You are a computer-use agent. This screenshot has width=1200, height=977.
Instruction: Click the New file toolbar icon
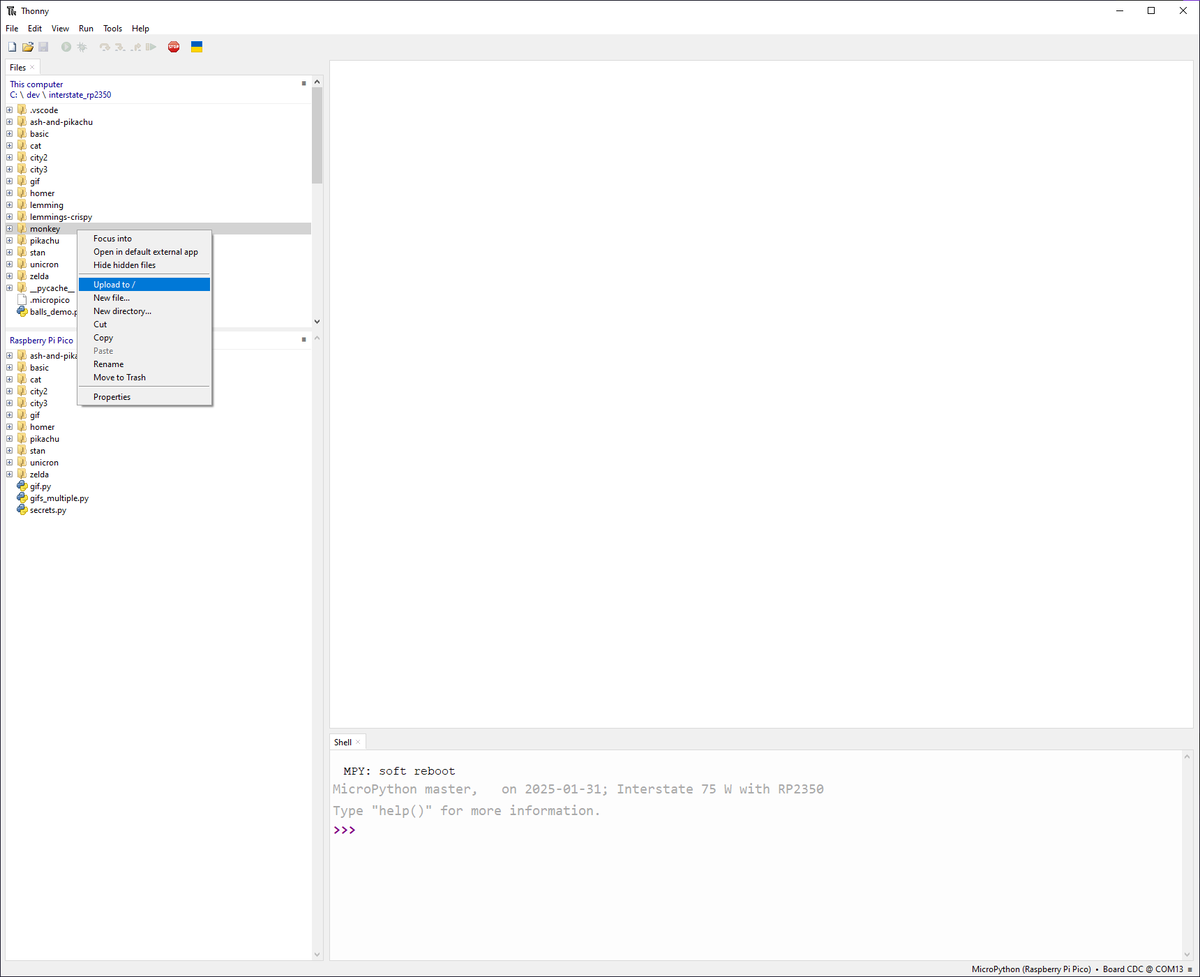[12, 47]
